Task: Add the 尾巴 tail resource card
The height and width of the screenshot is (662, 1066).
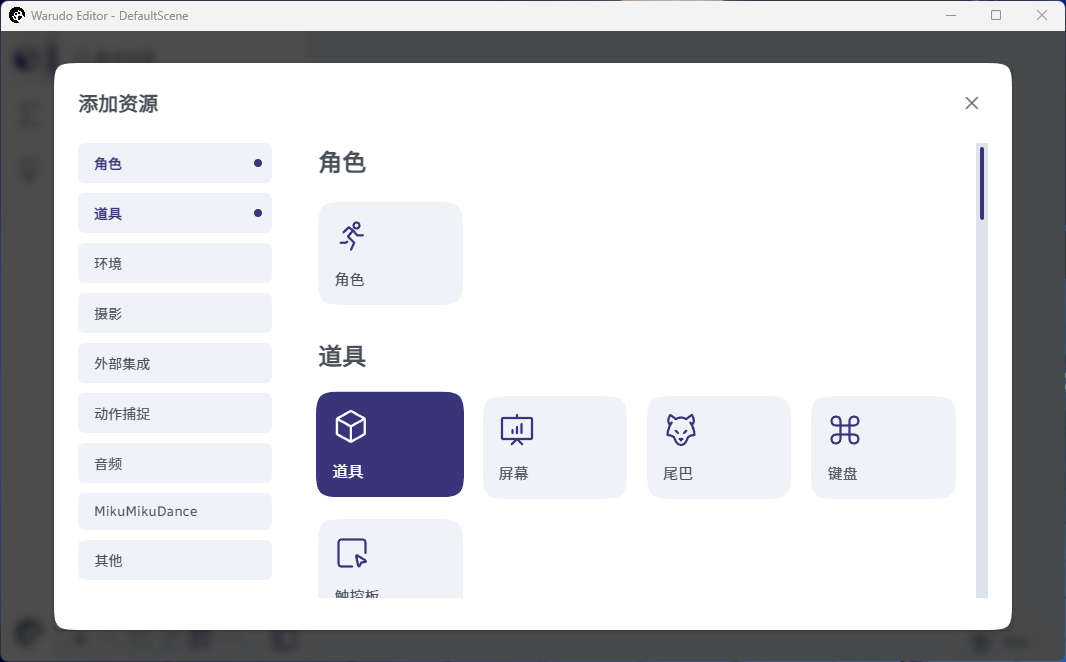Action: pyautogui.click(x=719, y=447)
